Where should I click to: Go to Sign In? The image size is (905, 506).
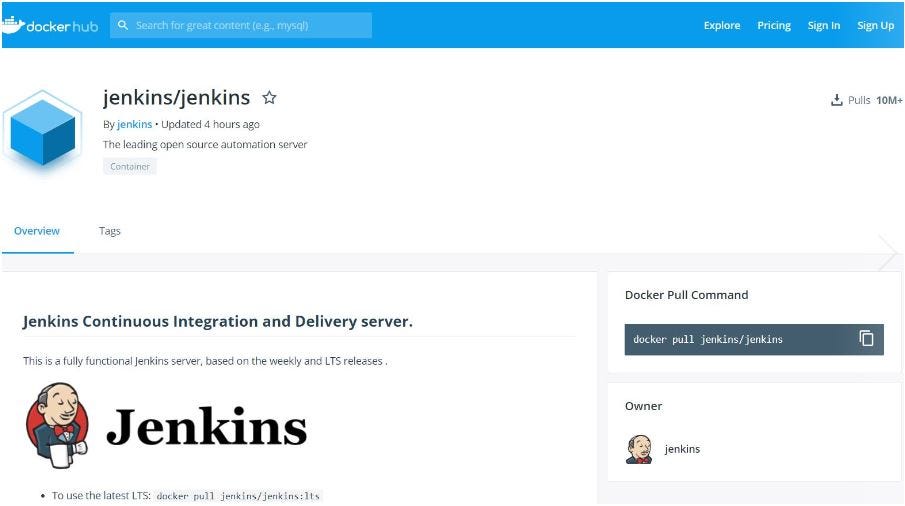point(824,25)
